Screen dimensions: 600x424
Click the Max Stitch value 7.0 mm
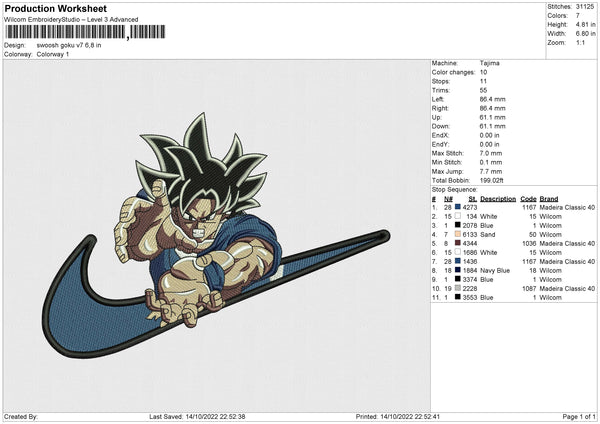point(491,153)
